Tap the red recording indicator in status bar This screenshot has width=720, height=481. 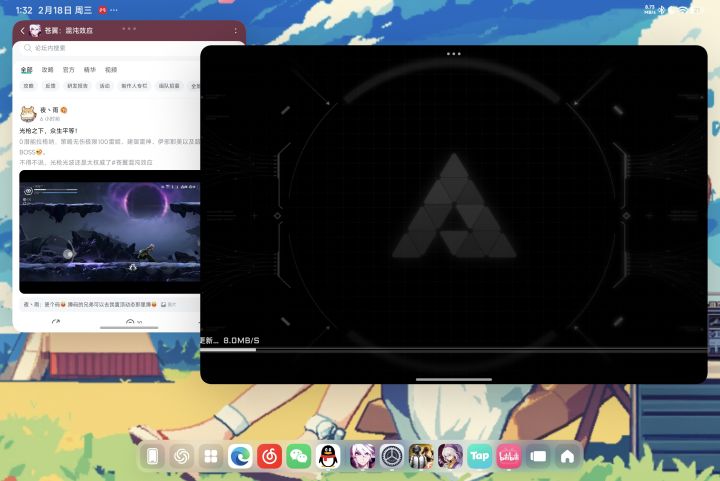coord(103,10)
